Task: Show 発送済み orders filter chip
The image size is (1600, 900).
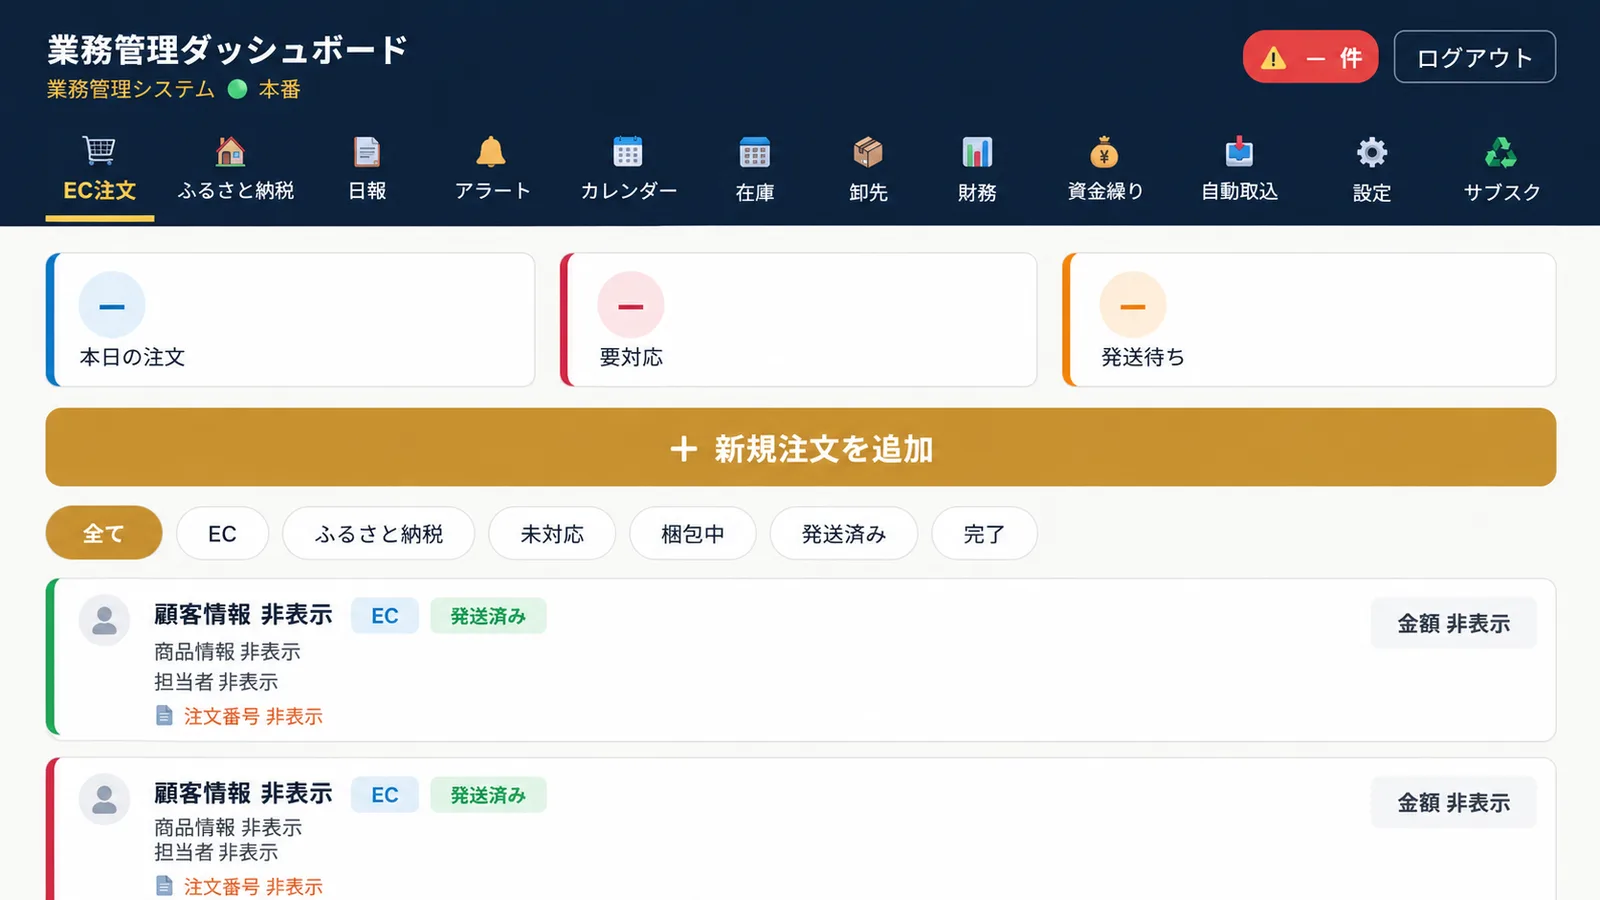Action: [843, 533]
